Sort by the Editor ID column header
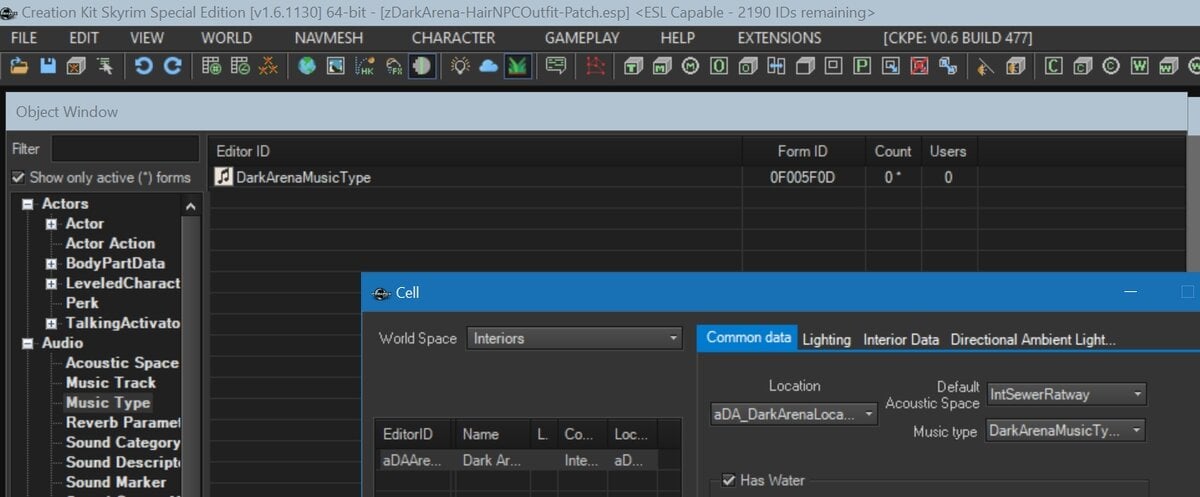This screenshot has height=497, width=1200. tap(476, 151)
